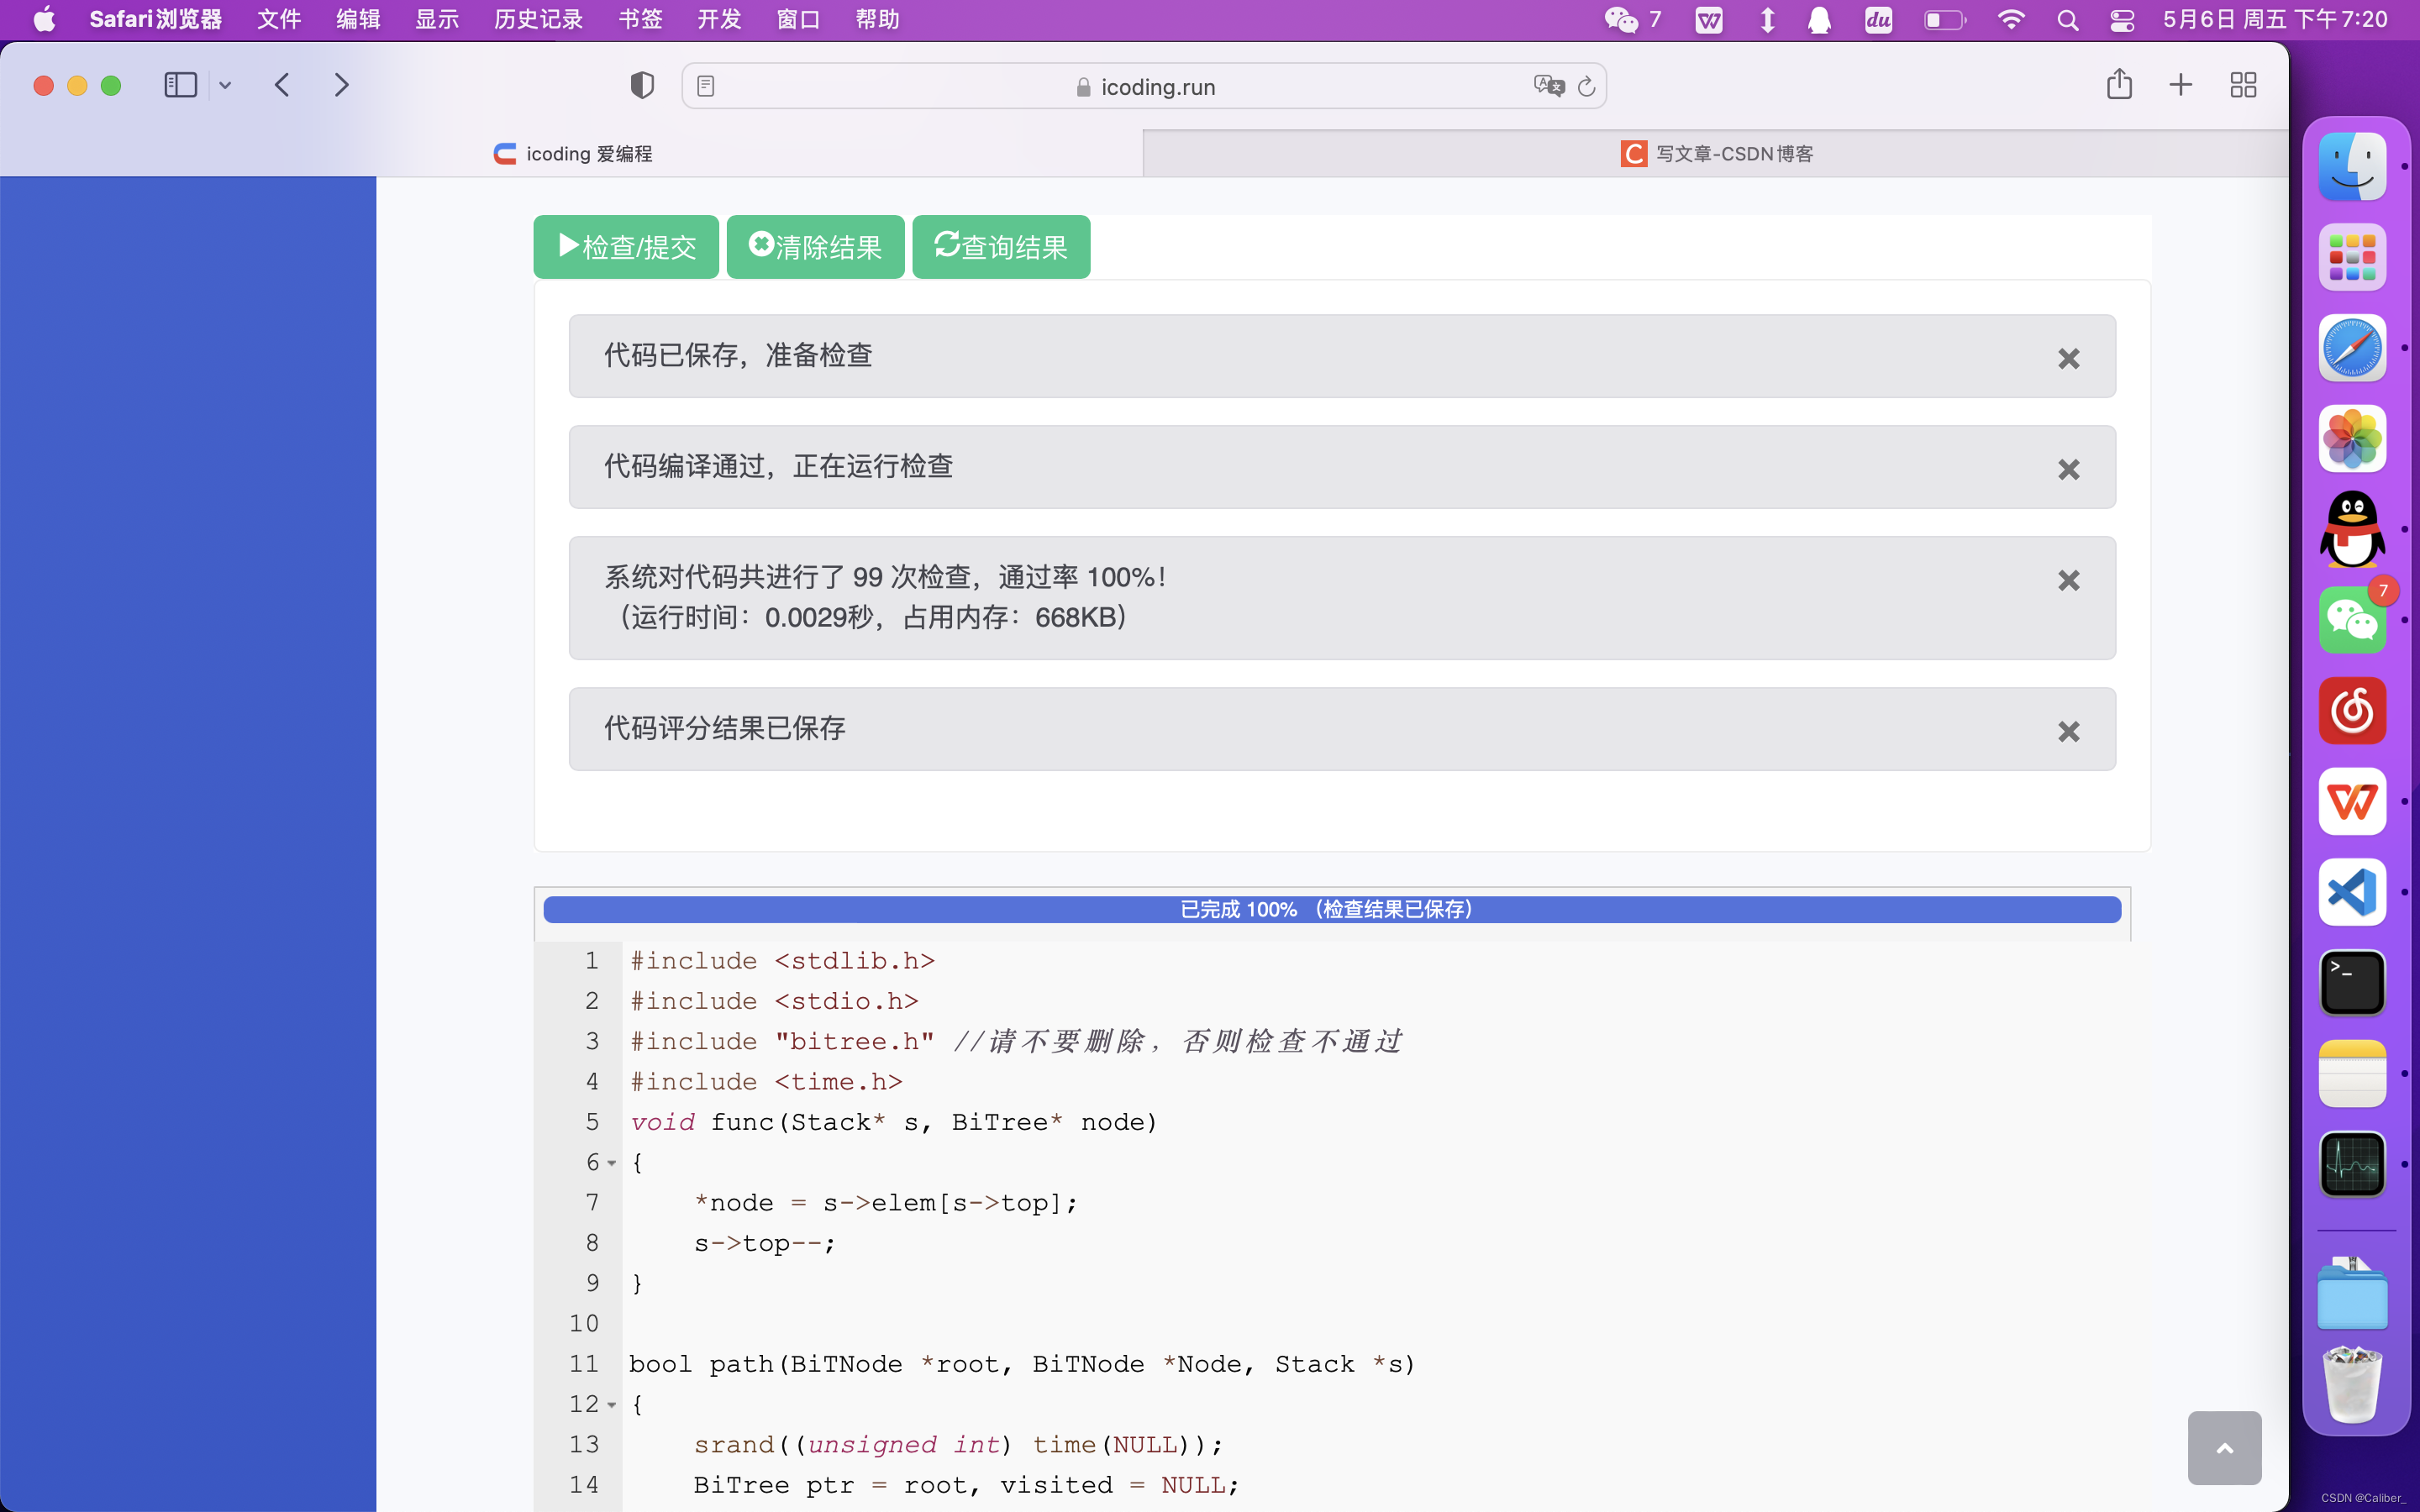This screenshot has height=1512, width=2420.
Task: Close the 99 次检查 result notification
Action: [2068, 580]
